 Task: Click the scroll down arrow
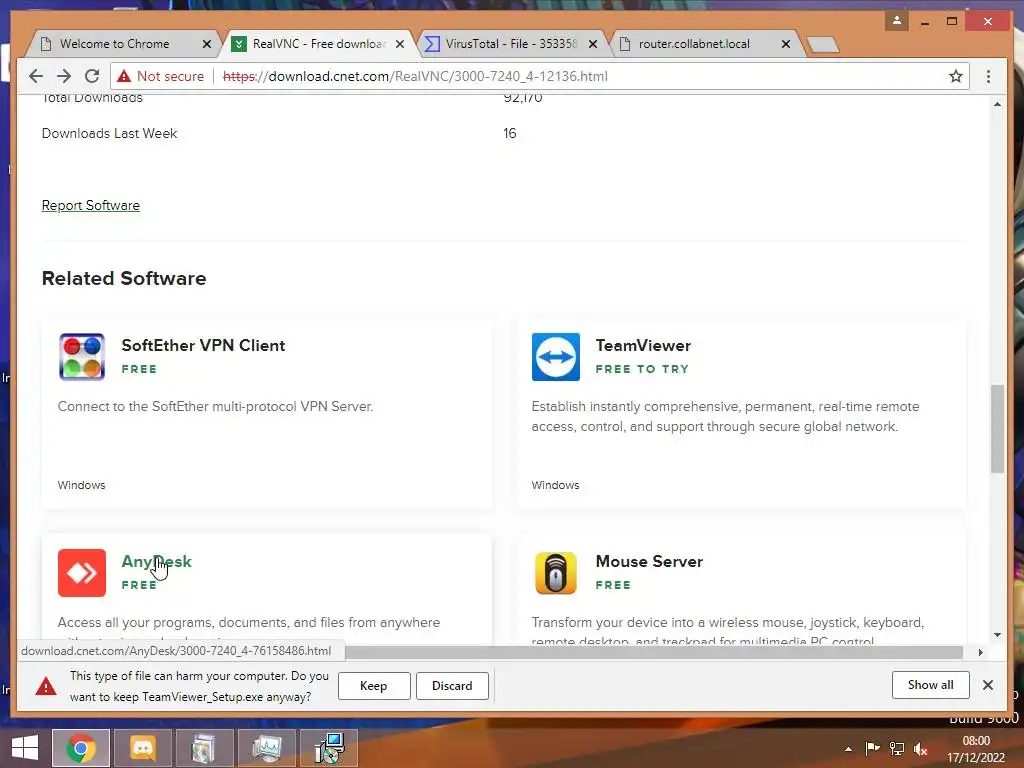[x=997, y=635]
